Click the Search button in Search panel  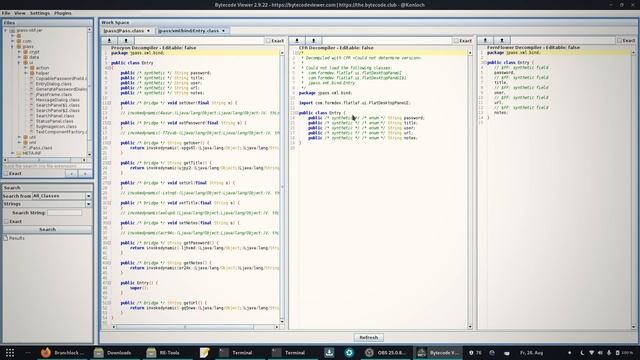coord(47,229)
